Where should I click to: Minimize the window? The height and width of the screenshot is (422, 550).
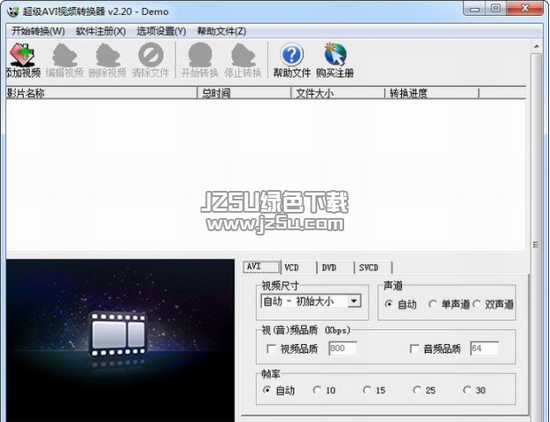tap(475, 9)
